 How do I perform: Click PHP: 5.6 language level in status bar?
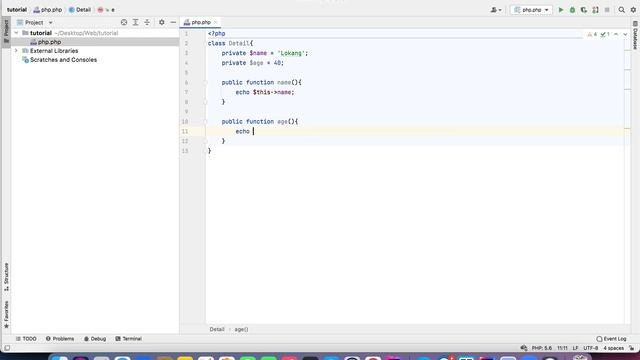point(542,348)
